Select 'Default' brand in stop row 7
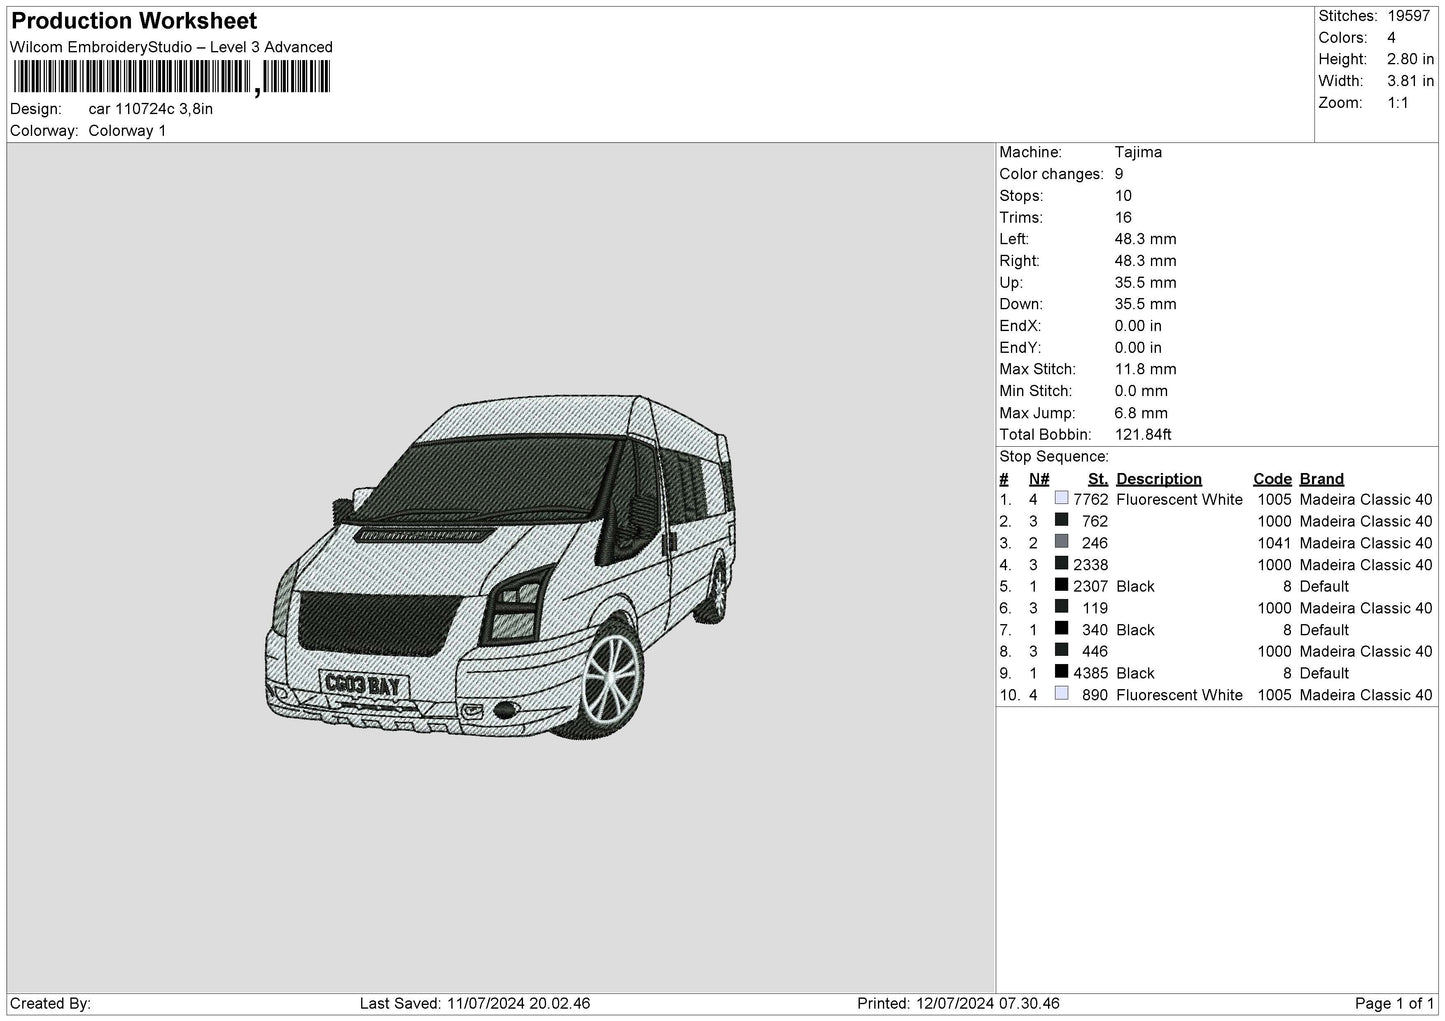This screenshot has width=1445, height=1021. (1324, 630)
